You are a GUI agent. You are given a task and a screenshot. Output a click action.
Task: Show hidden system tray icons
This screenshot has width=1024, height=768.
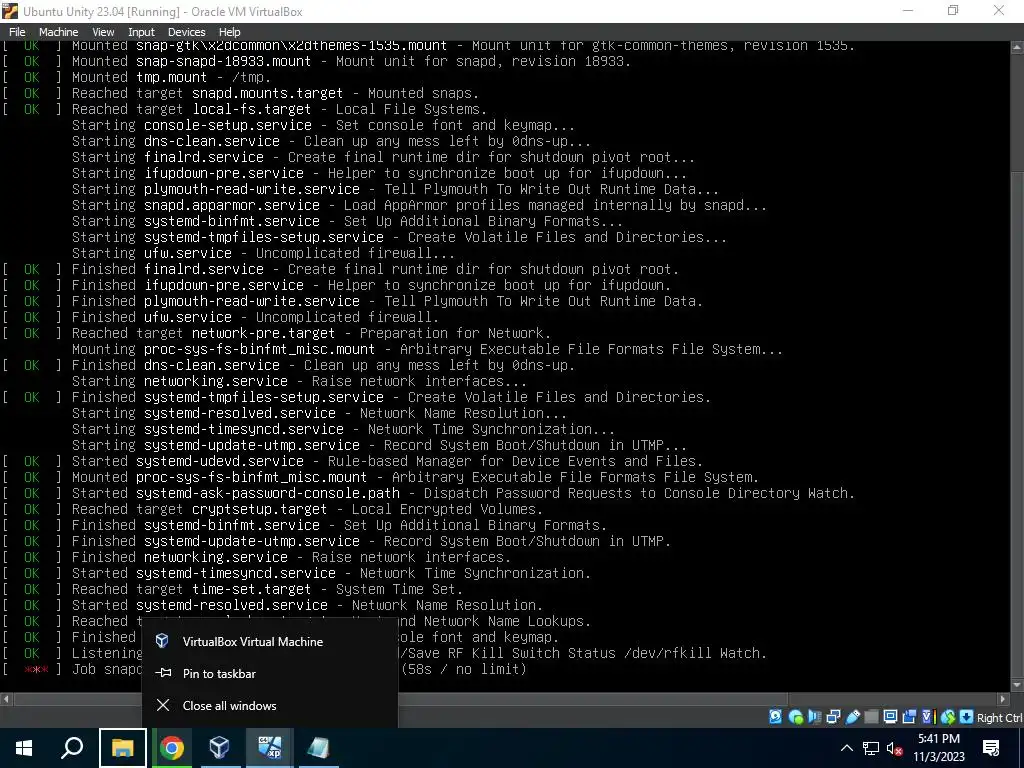pos(846,748)
